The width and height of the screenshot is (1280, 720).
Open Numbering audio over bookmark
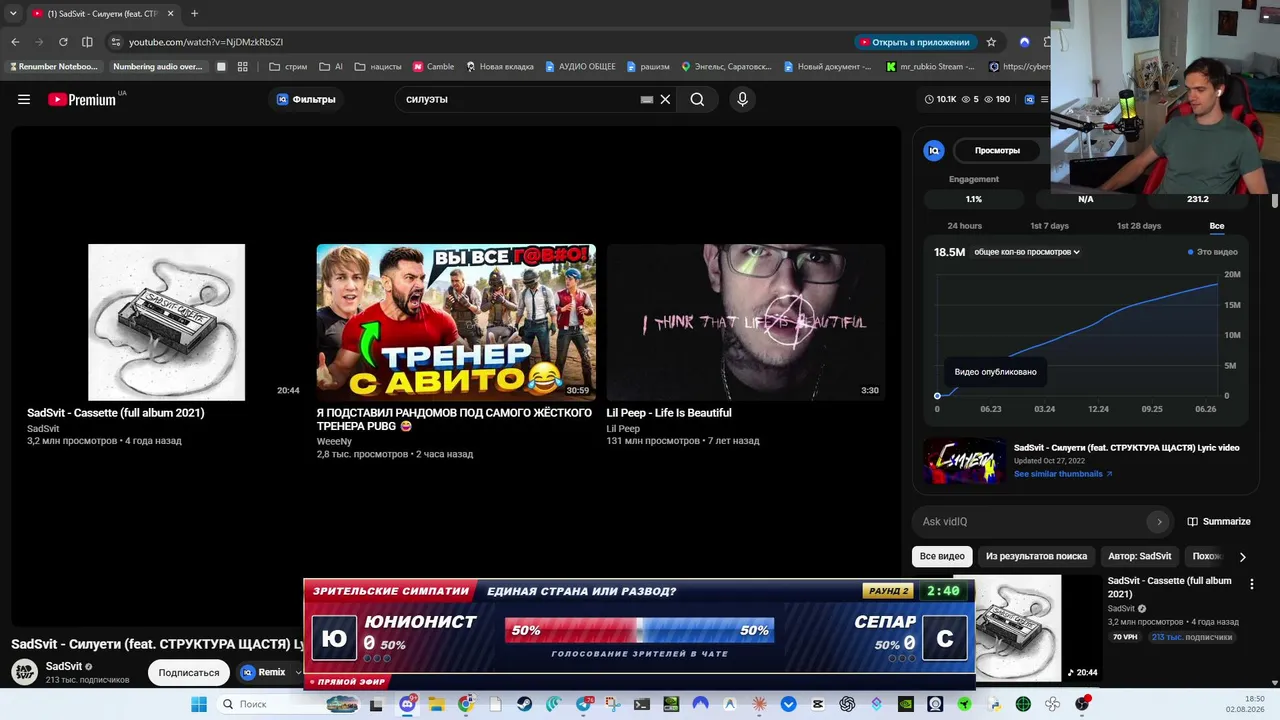(x=158, y=67)
